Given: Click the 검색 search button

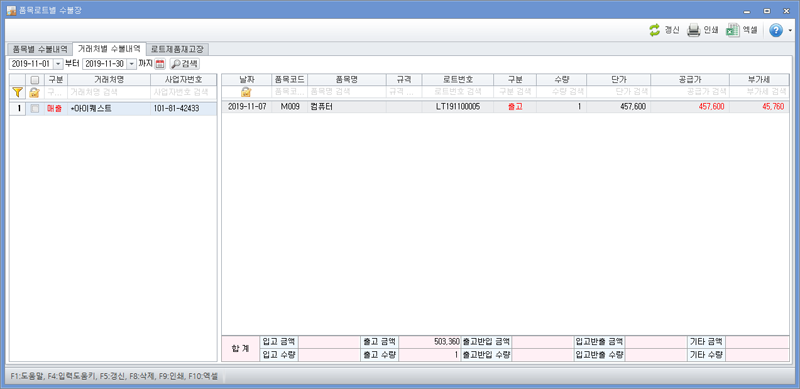Looking at the screenshot, I should [185, 64].
